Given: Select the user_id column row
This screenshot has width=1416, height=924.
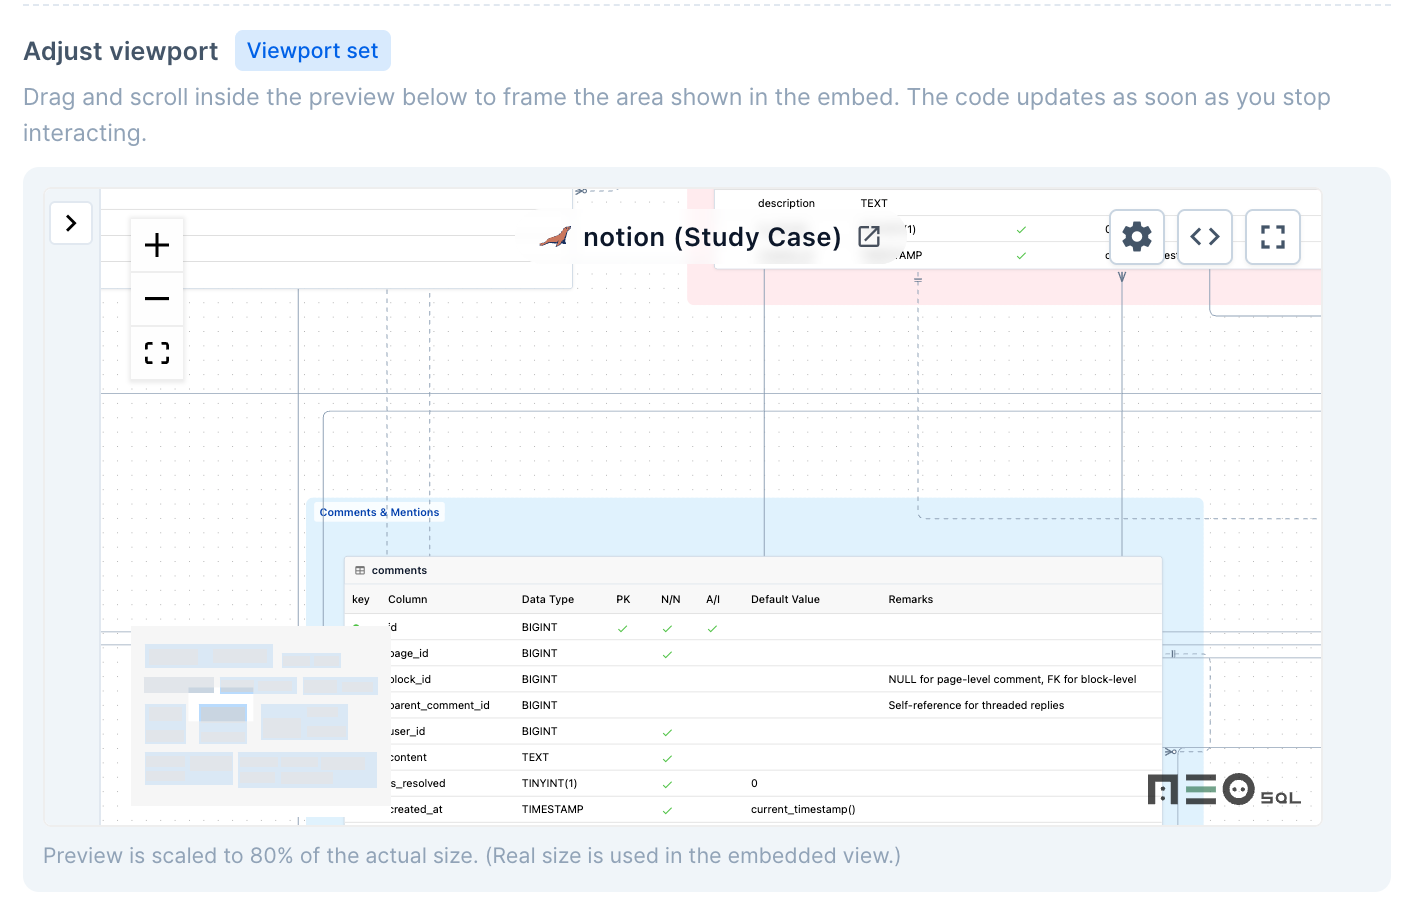Looking at the screenshot, I should pos(753,731).
